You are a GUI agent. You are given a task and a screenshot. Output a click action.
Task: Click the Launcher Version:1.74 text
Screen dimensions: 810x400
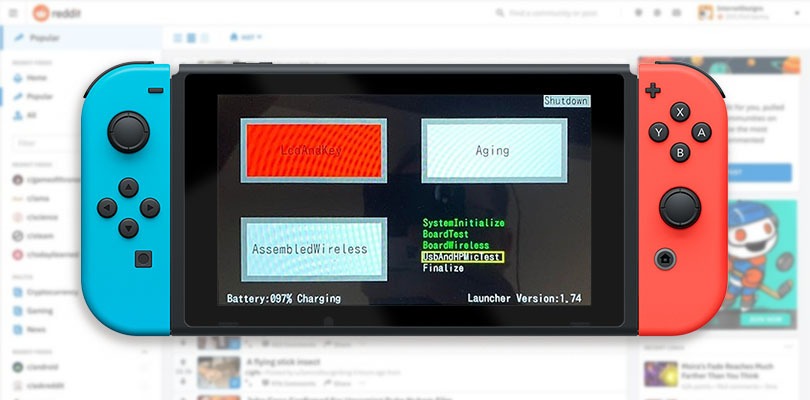(x=524, y=298)
